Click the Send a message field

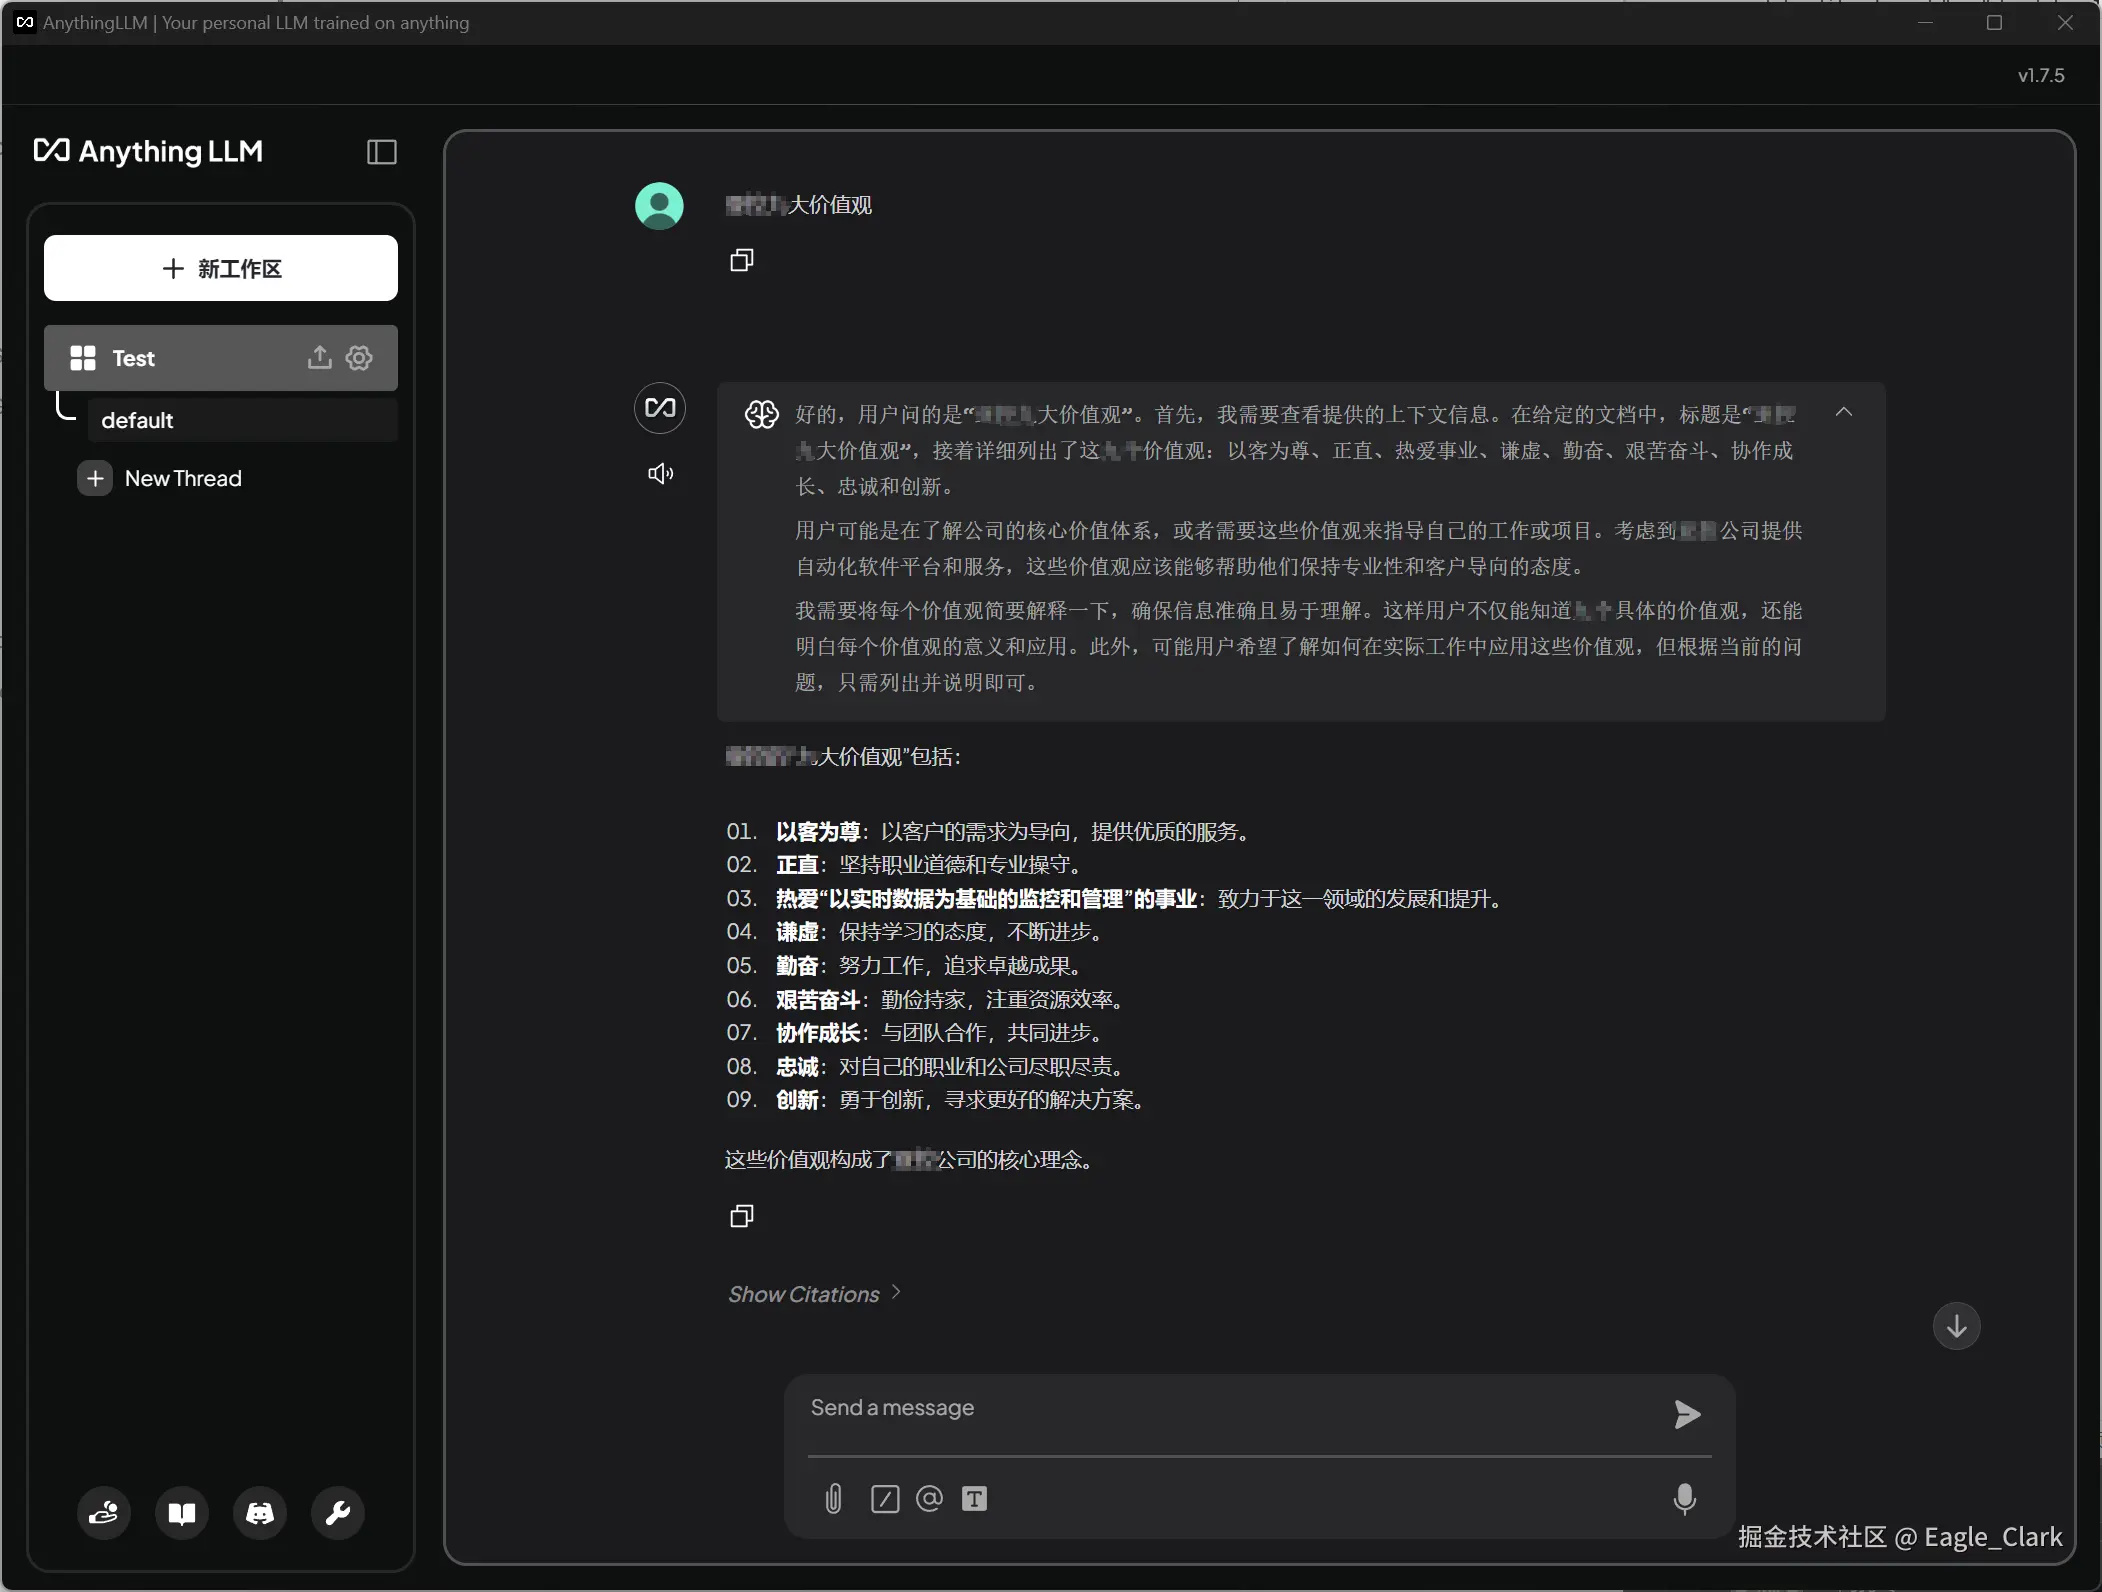point(1230,1408)
